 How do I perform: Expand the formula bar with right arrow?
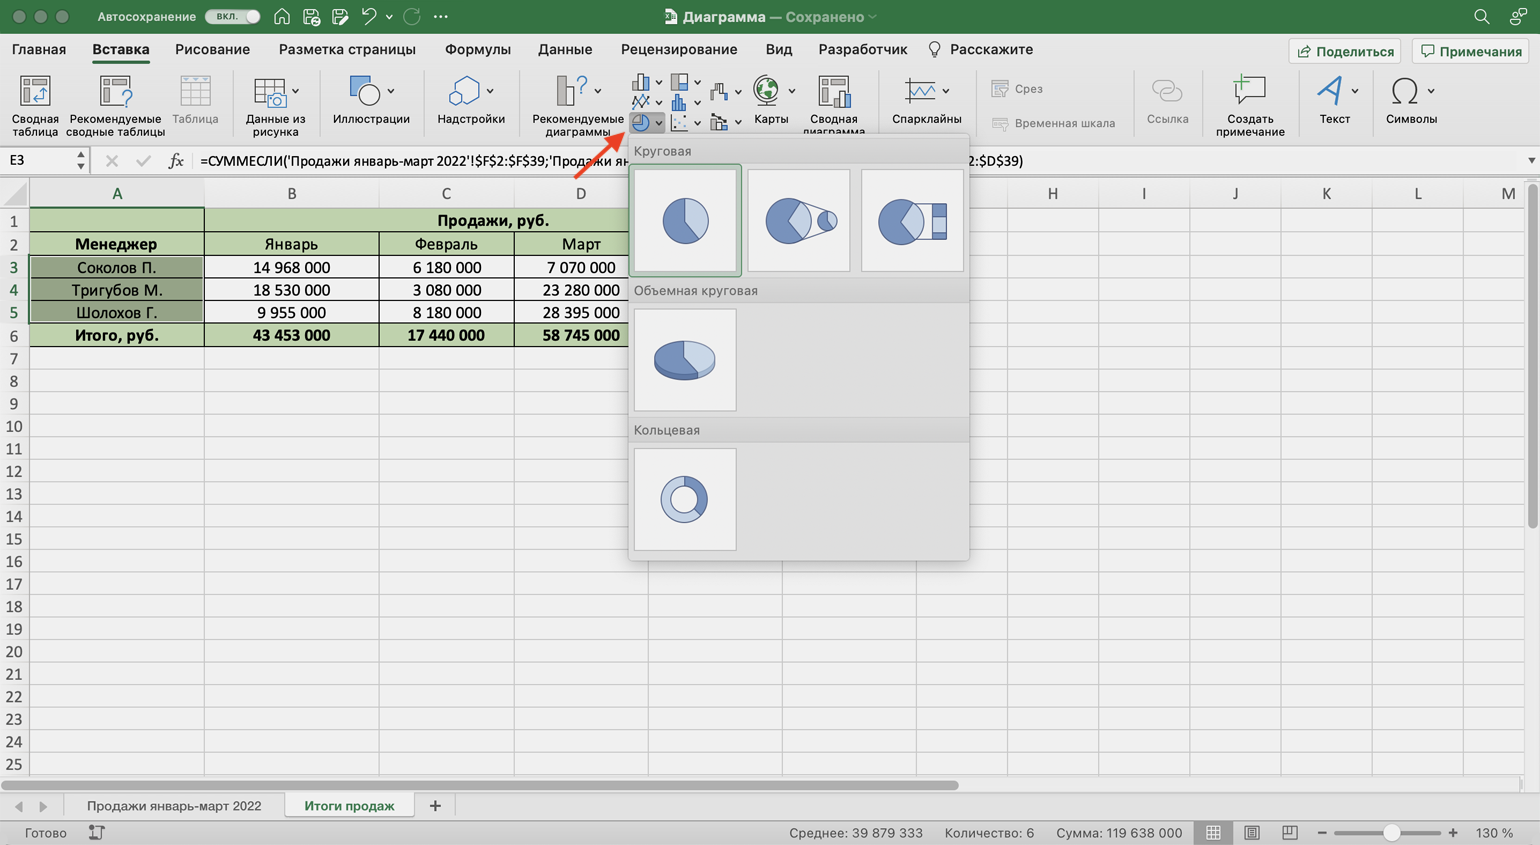[1530, 161]
